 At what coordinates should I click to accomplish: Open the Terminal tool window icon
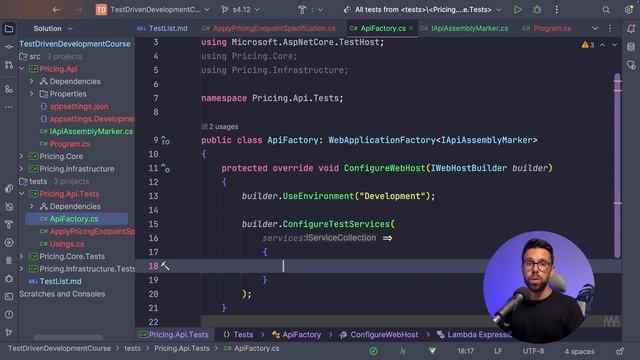pyautogui.click(x=9, y=297)
